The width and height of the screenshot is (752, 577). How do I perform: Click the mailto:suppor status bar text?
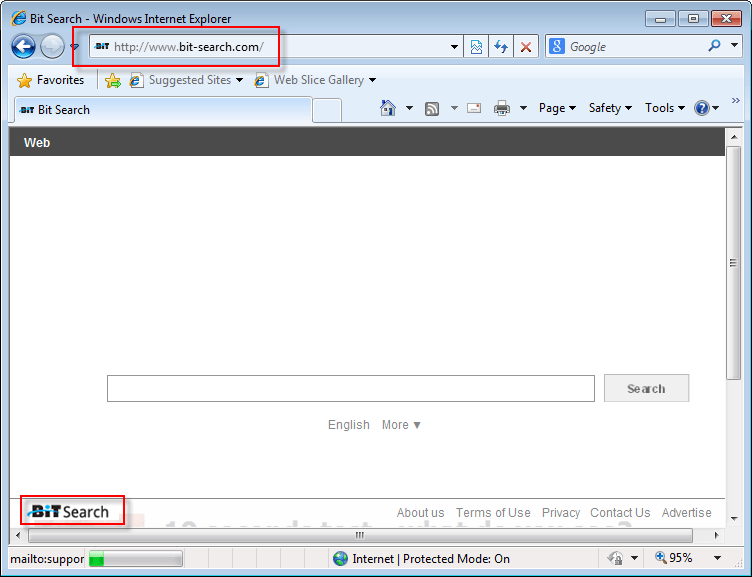click(47, 559)
